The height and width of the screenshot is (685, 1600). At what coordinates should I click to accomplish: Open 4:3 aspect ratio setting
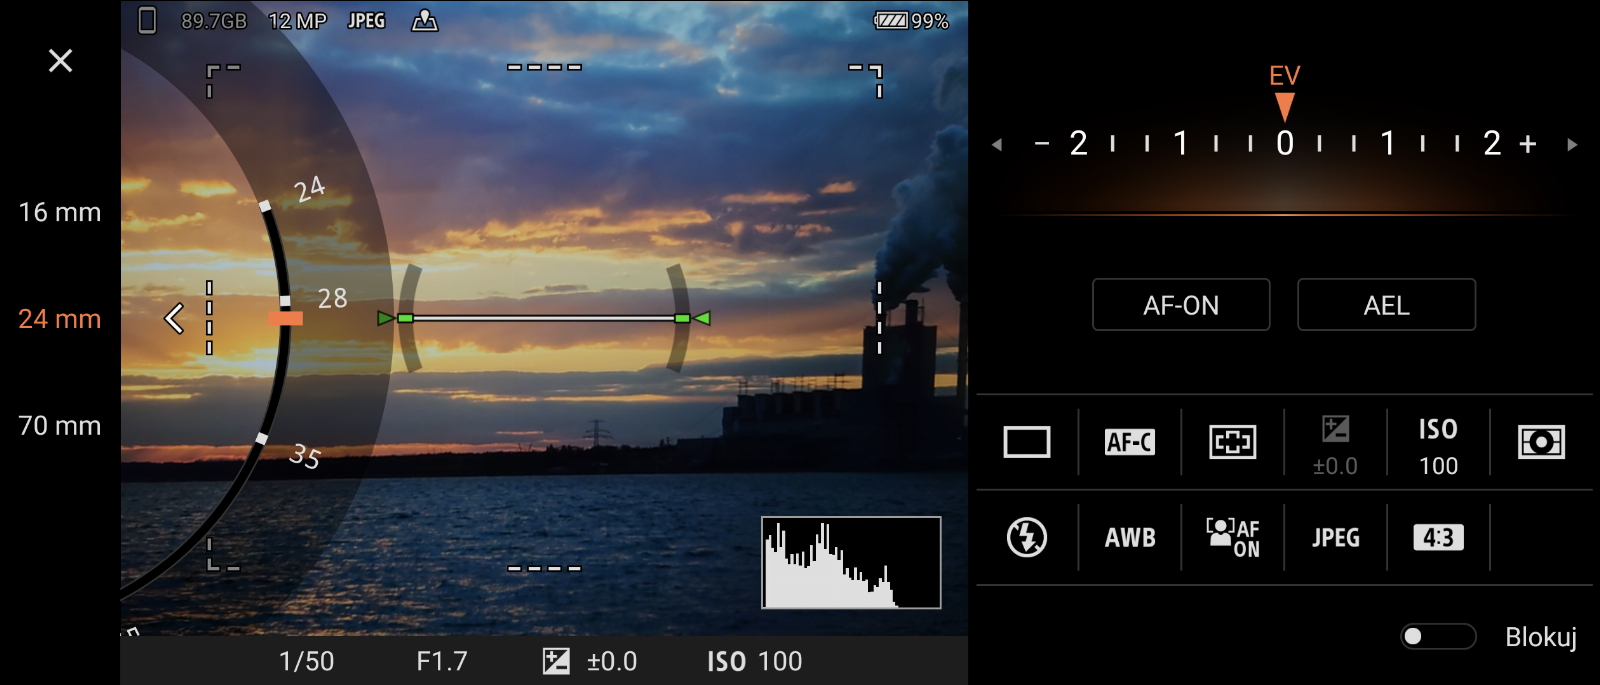(x=1438, y=538)
